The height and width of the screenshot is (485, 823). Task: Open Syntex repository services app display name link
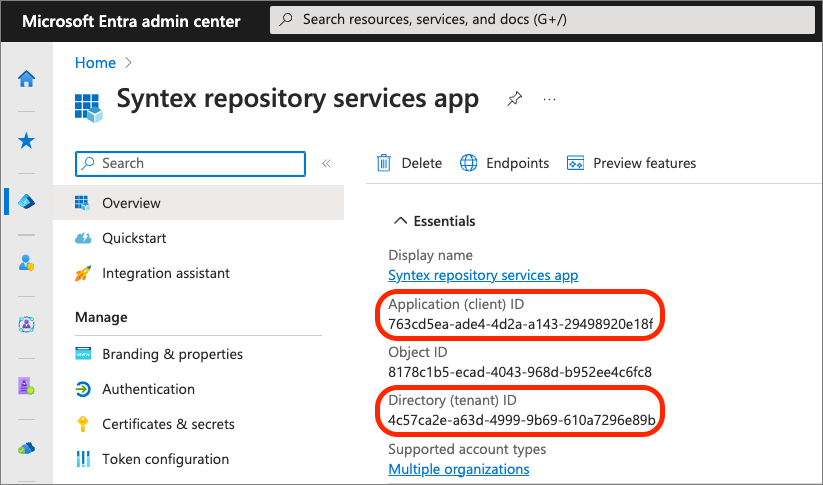click(483, 276)
